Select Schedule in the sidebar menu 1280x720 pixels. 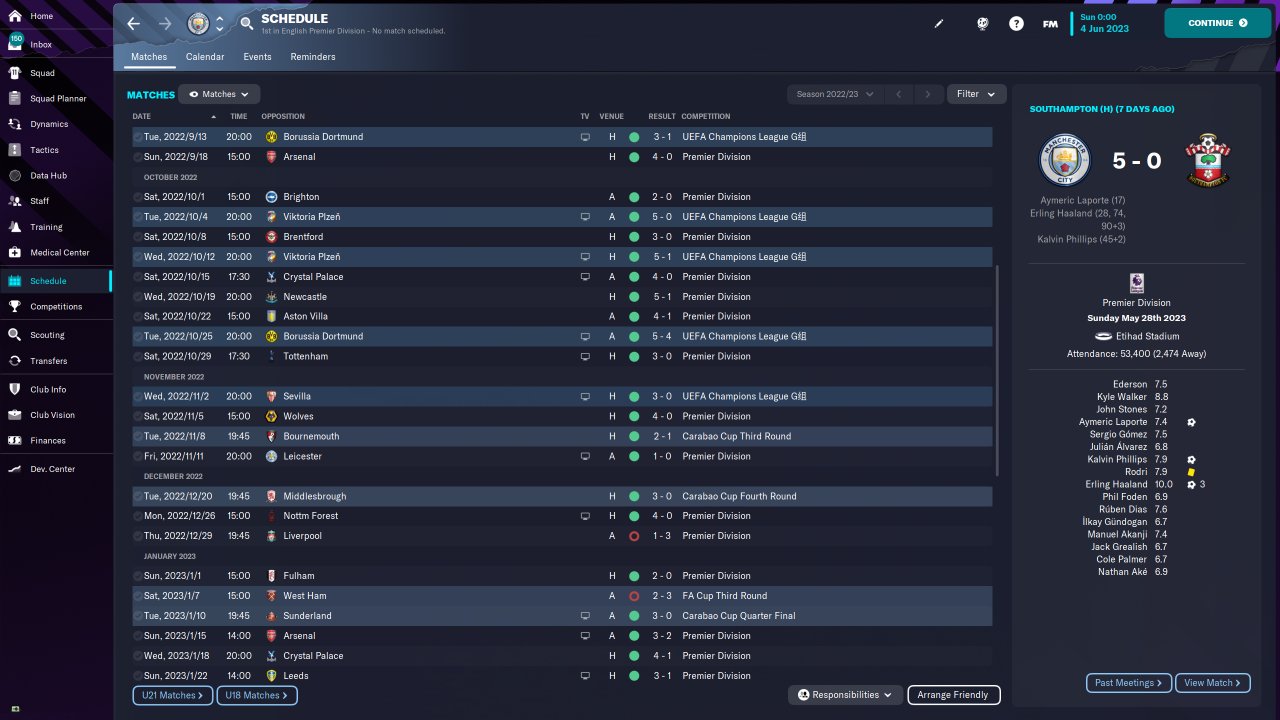(x=55, y=281)
